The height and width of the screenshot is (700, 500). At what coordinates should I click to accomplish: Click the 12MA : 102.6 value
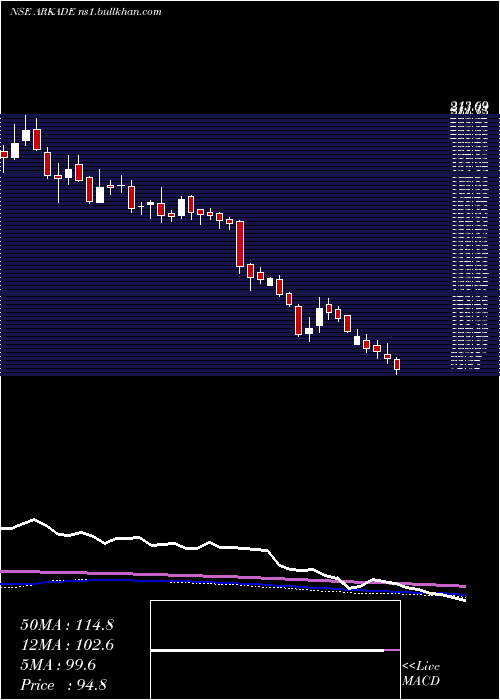67,645
